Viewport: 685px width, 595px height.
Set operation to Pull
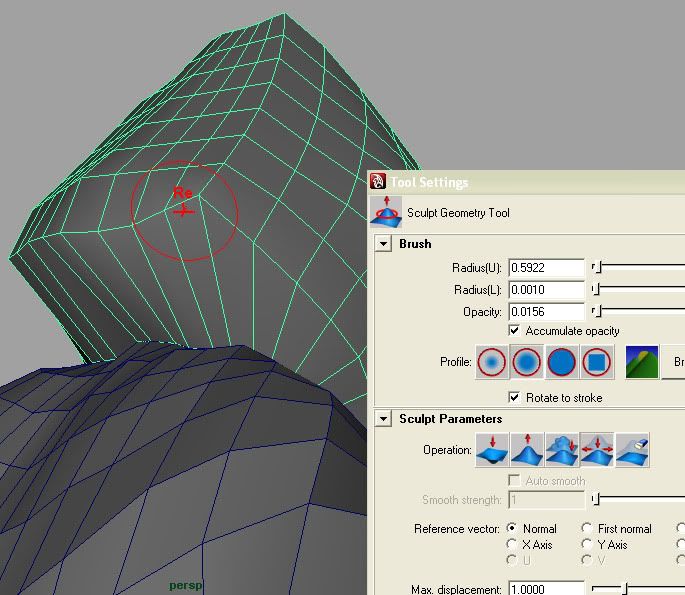[527, 450]
